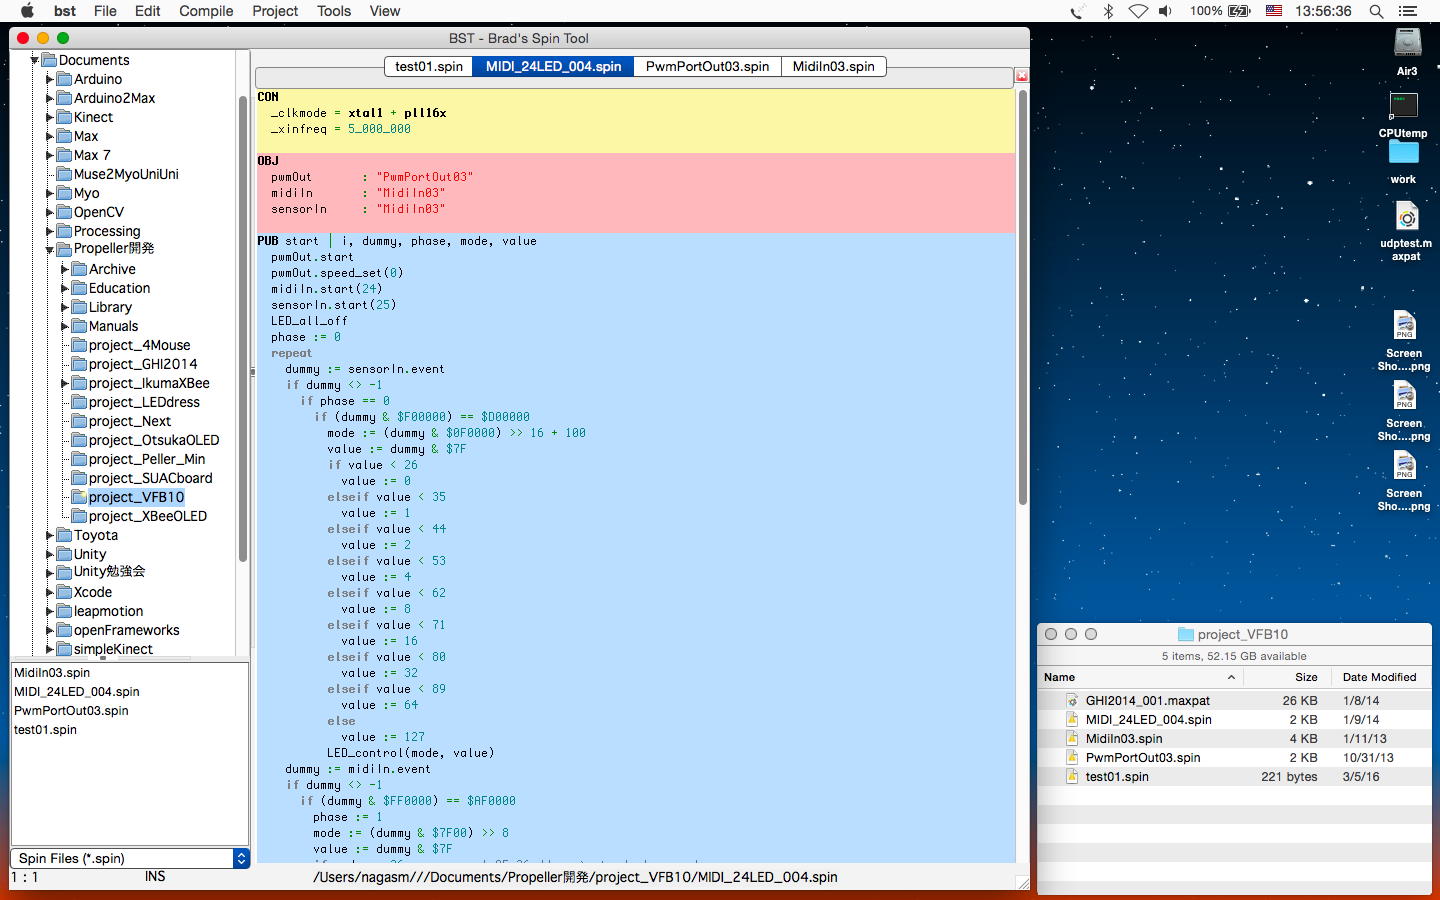
Task: Open Spotlight search magnifier in menu bar
Action: [x=1376, y=11]
